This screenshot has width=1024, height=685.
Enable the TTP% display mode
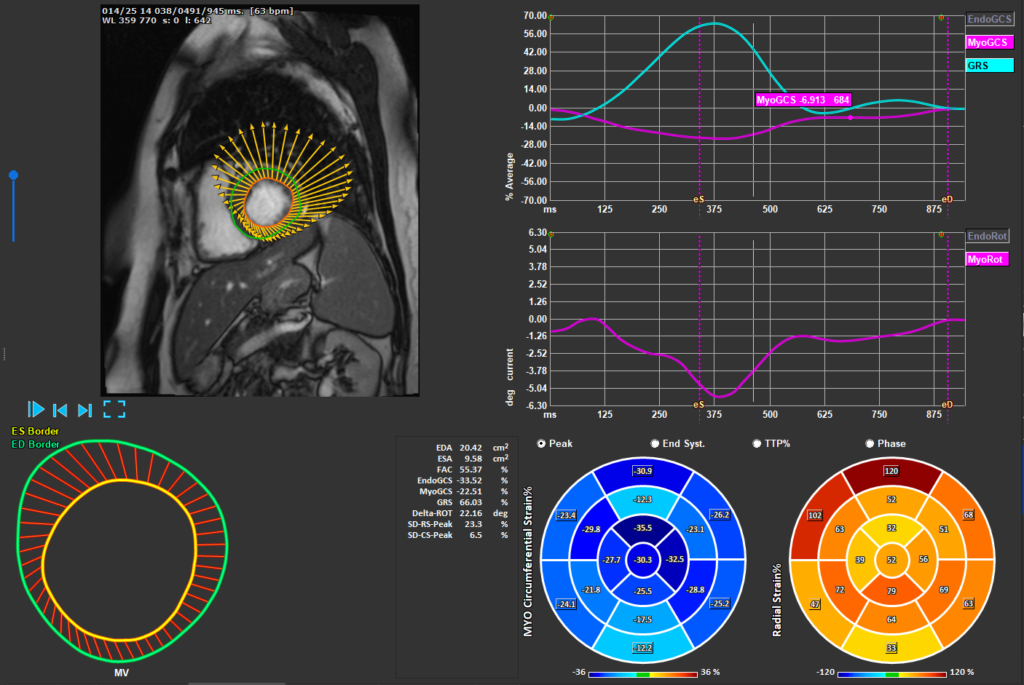(x=757, y=443)
